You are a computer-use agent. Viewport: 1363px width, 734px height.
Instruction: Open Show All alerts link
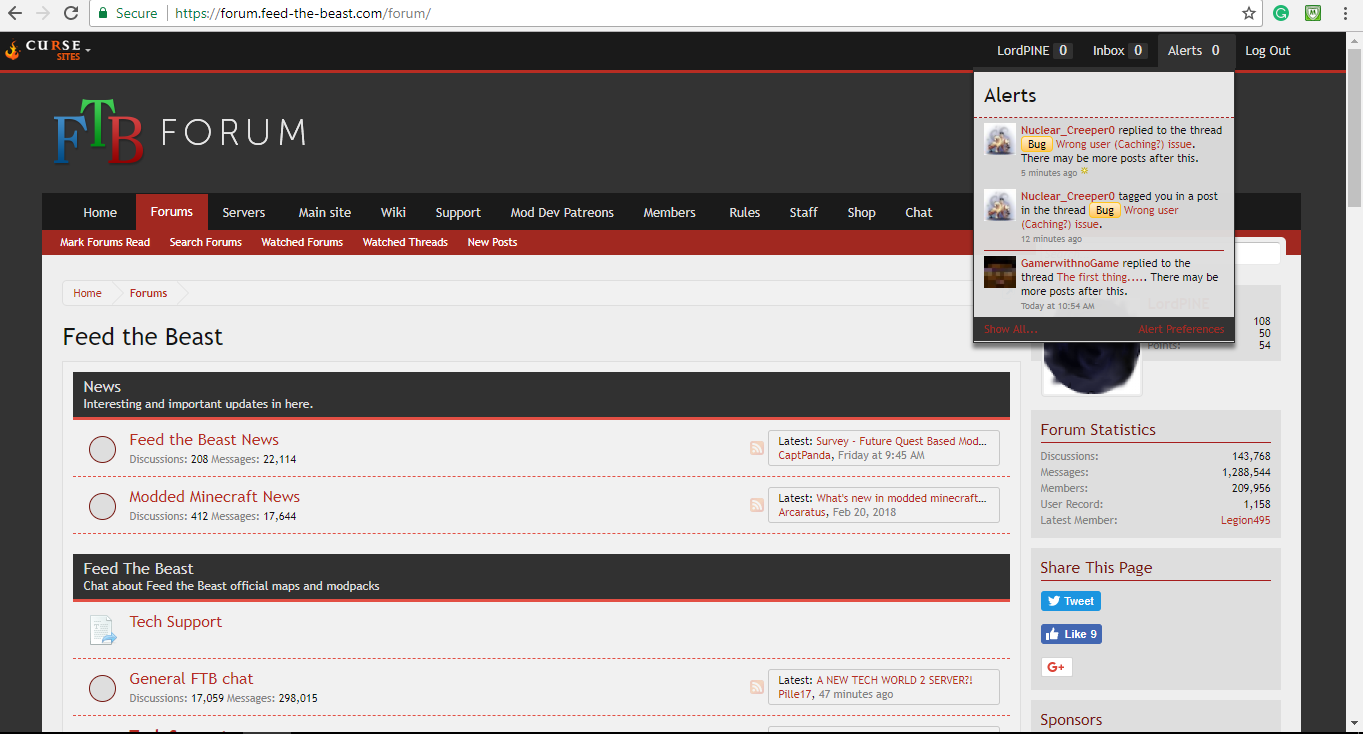pos(1010,329)
